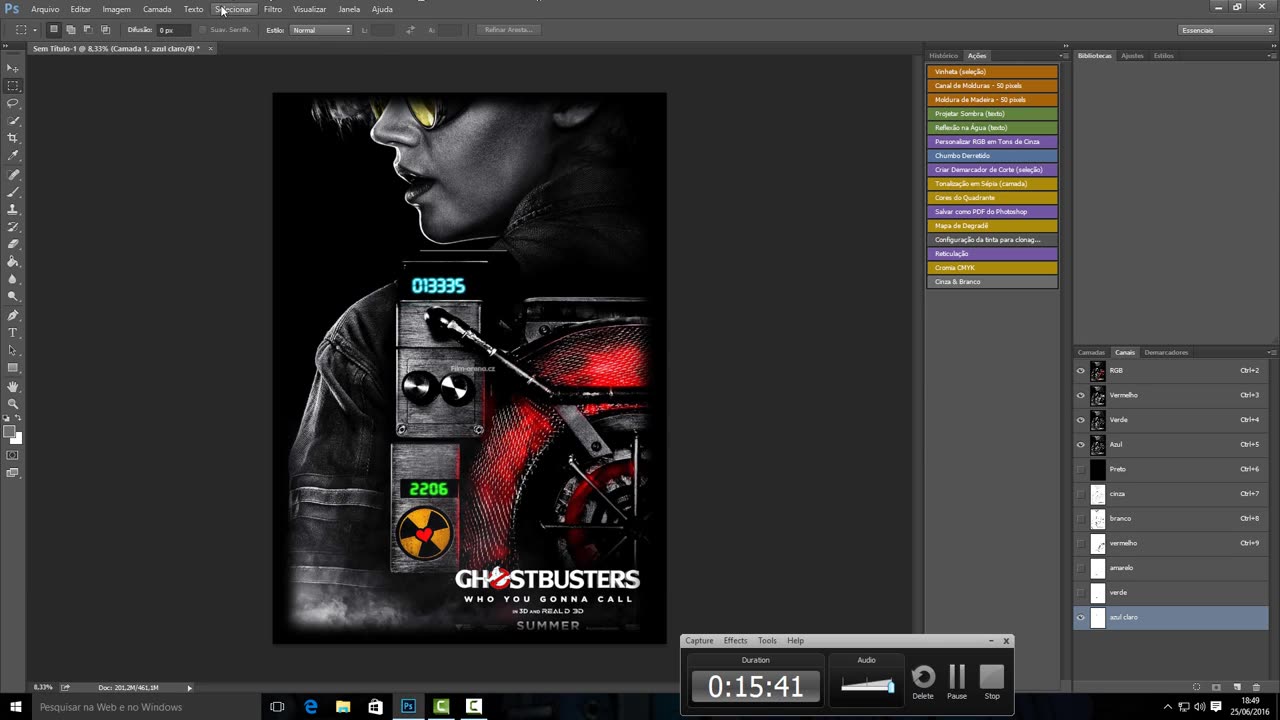
Task: Expand the status bar info arrow
Action: 189,688
